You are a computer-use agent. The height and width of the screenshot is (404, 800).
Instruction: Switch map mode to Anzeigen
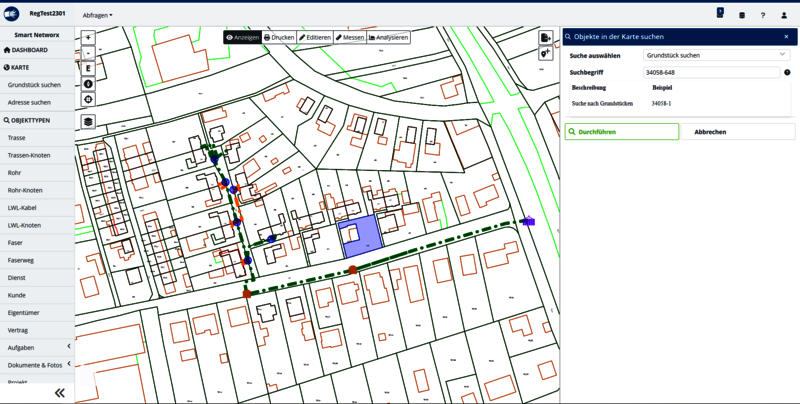pyautogui.click(x=243, y=37)
